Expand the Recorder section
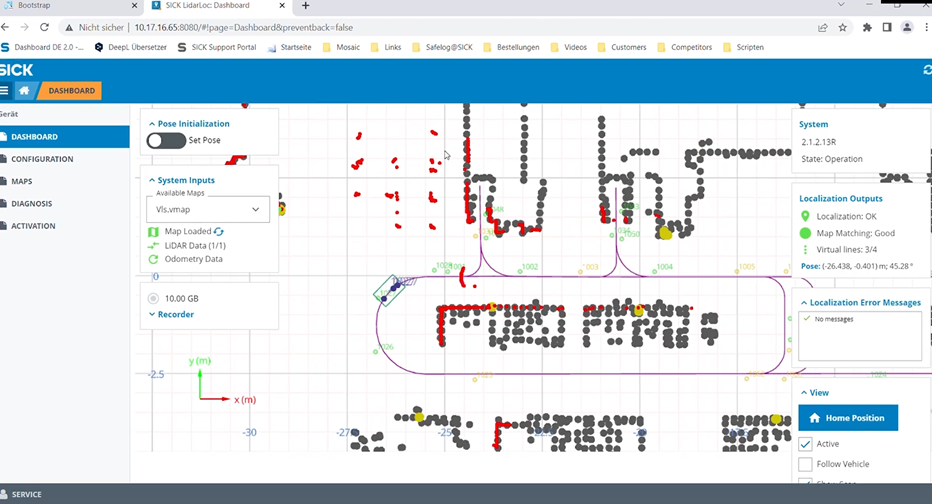 click(171, 314)
